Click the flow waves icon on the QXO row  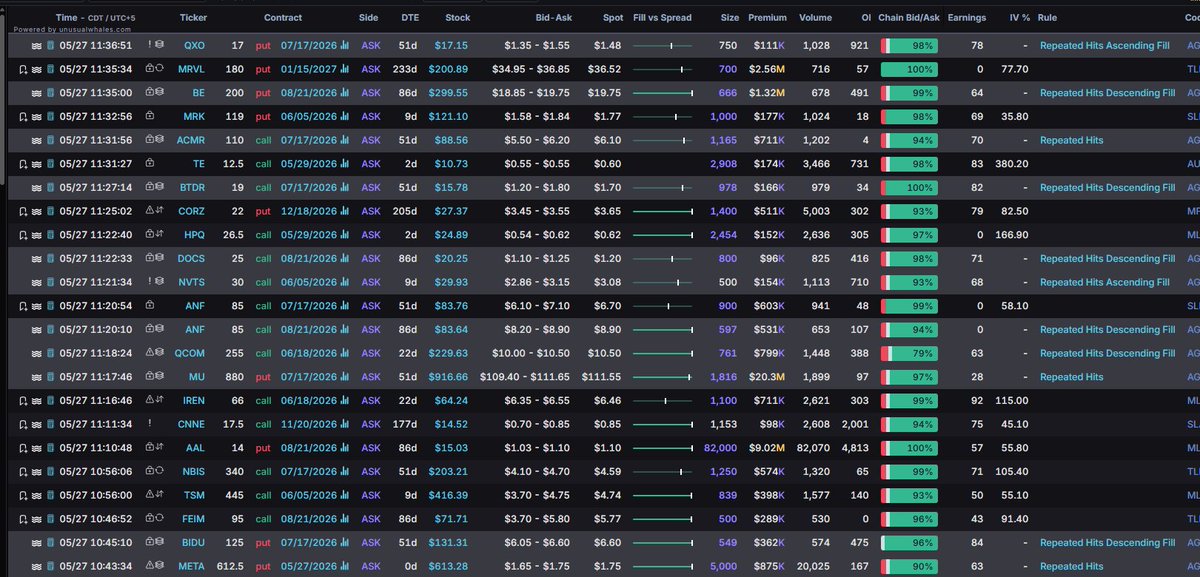(36, 45)
